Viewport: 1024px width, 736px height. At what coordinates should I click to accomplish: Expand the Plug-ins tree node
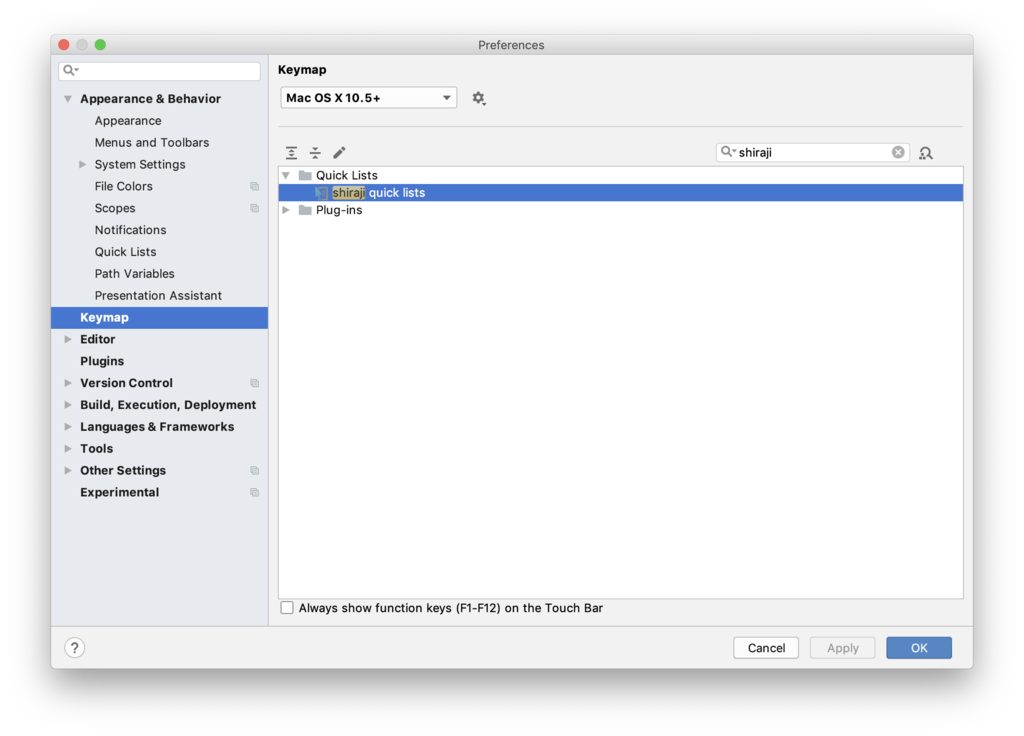point(286,210)
